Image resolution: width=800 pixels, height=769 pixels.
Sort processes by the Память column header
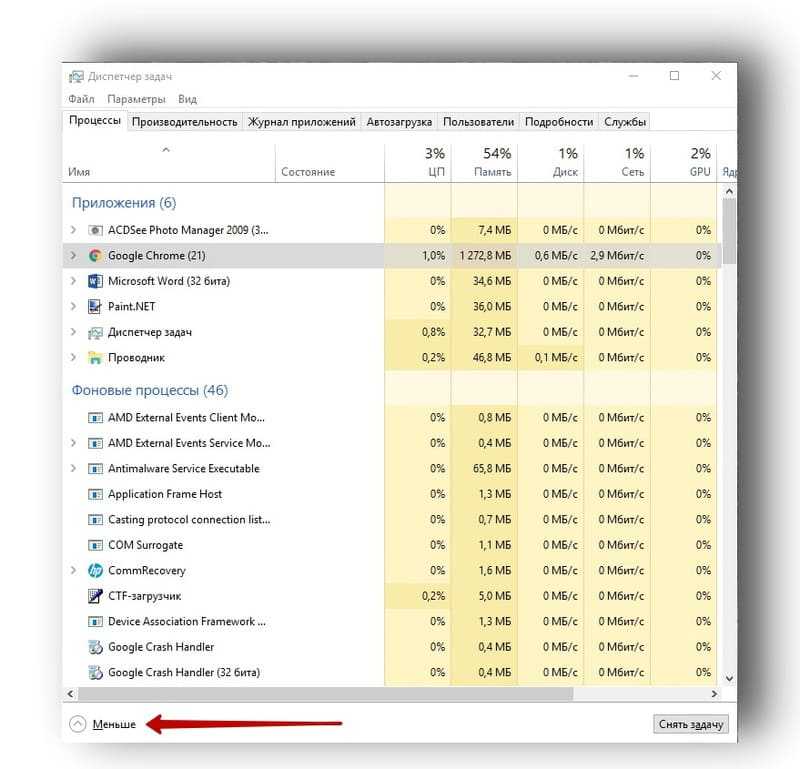pos(485,162)
